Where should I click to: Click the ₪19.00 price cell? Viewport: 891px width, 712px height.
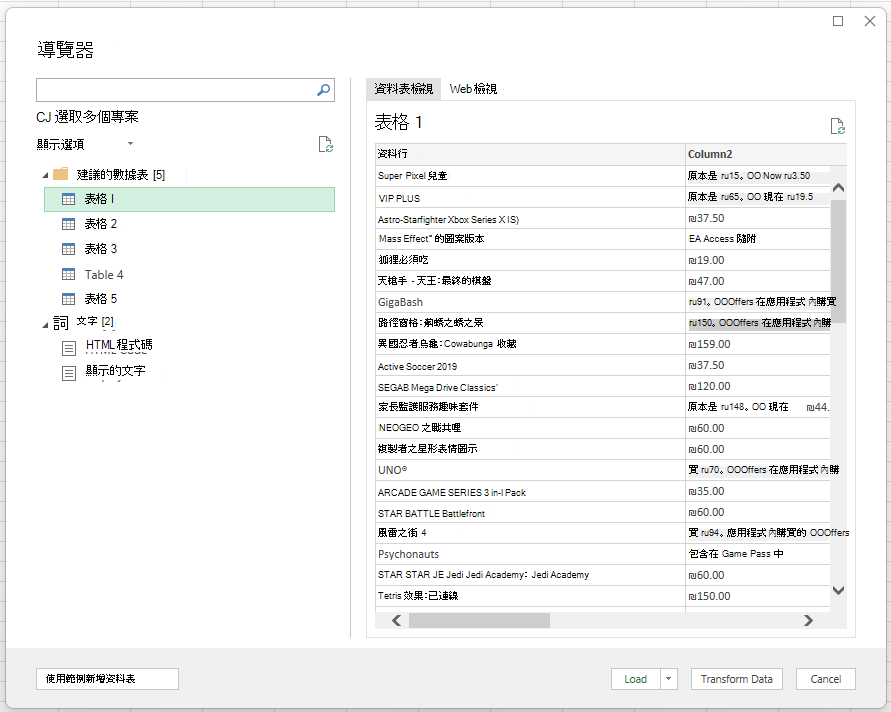click(x=758, y=260)
